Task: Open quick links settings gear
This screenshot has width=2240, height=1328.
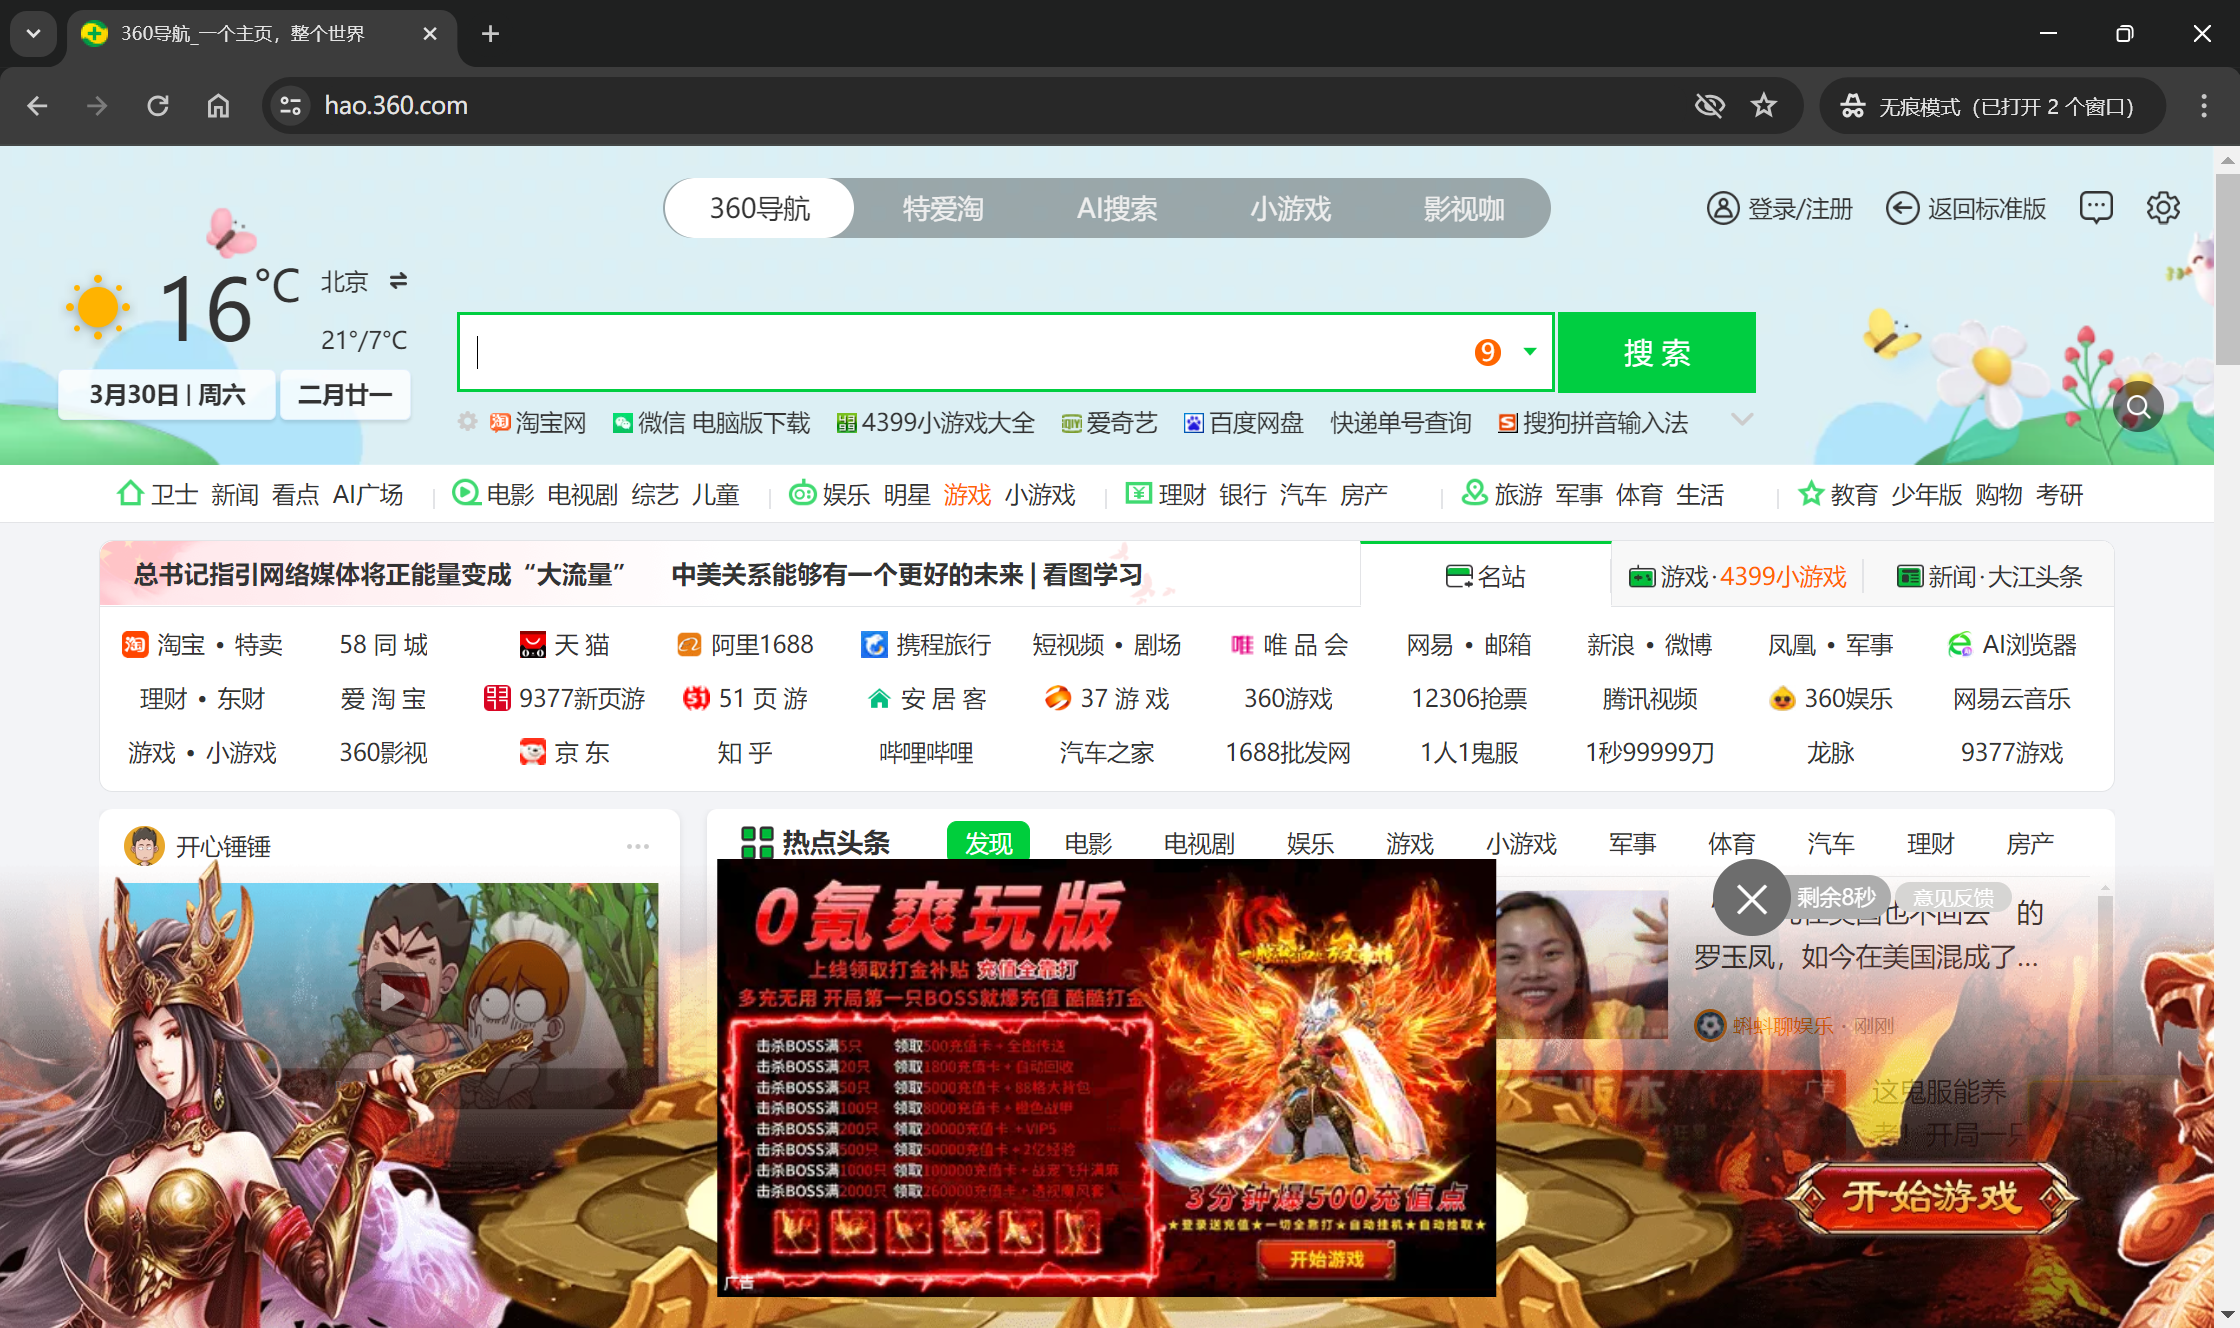Action: [x=467, y=422]
